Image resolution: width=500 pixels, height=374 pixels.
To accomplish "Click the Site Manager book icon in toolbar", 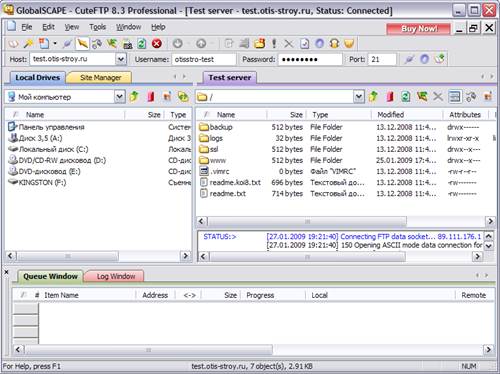I will point(13,44).
